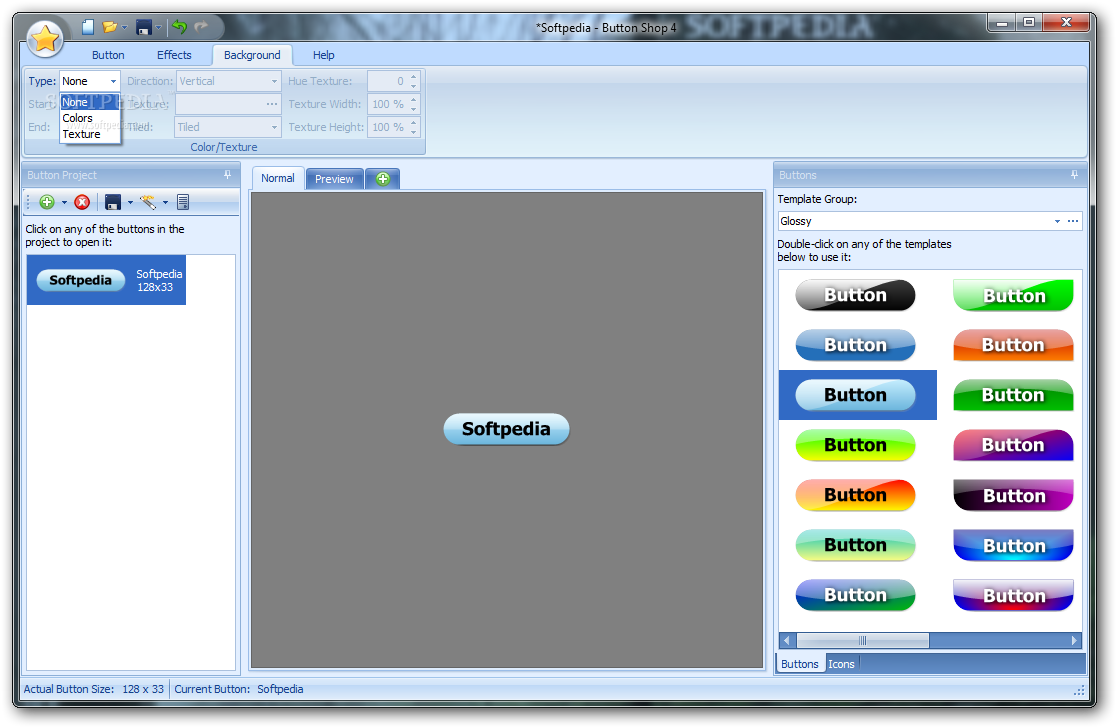Switch to the Normal state tab
Viewport: 1117px width, 728px height.
278,178
